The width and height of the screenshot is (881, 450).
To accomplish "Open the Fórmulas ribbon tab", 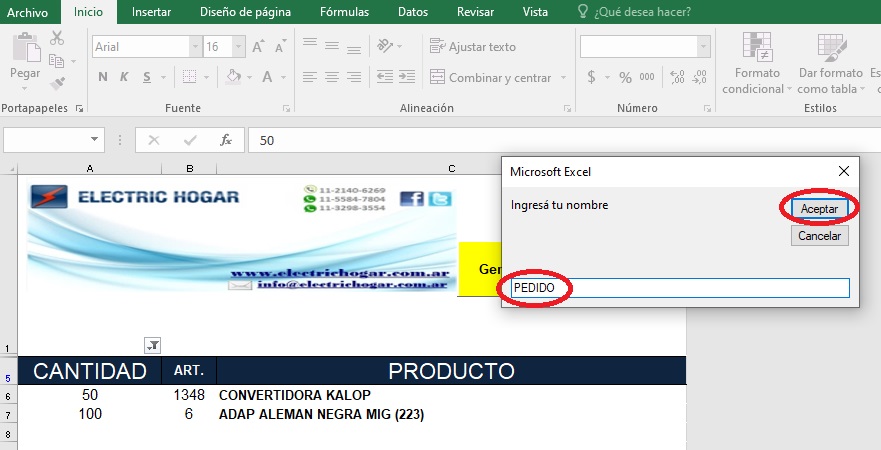I will [x=344, y=12].
